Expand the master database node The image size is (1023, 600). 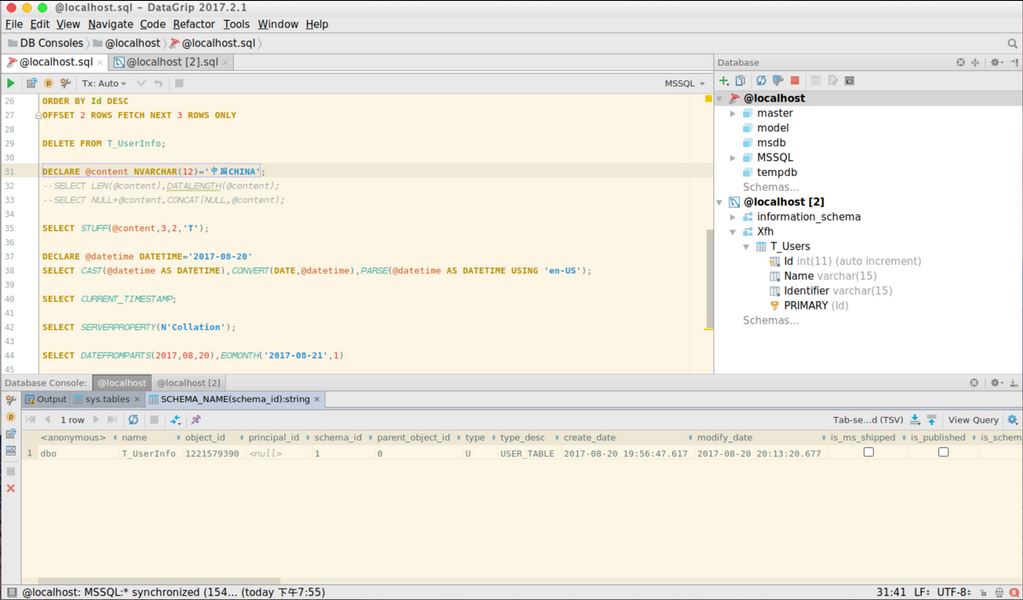[x=733, y=113]
